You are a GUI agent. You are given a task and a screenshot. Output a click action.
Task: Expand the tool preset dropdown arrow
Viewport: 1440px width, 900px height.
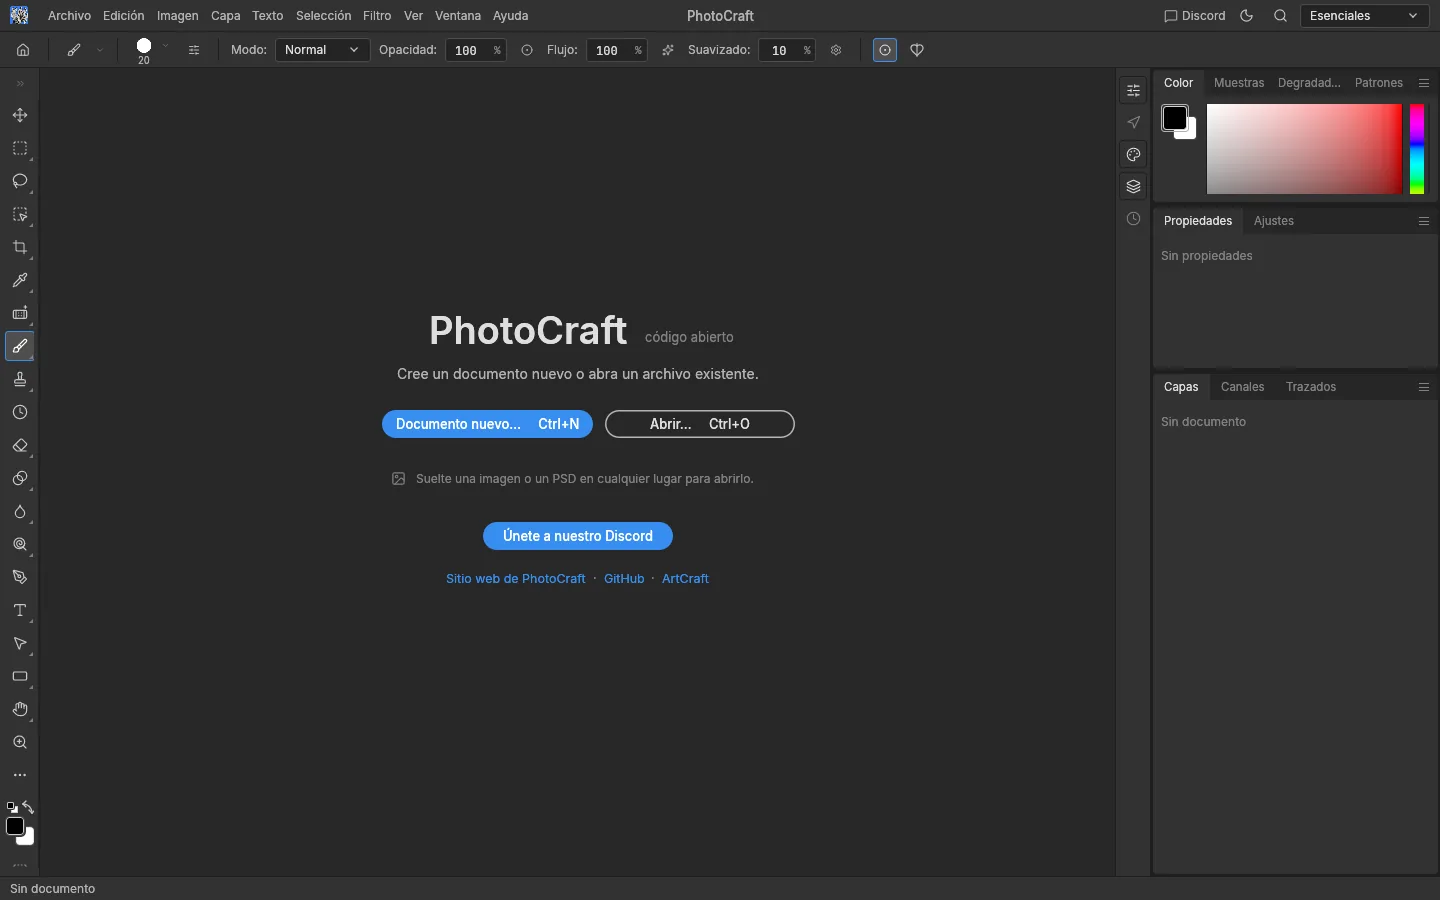100,50
